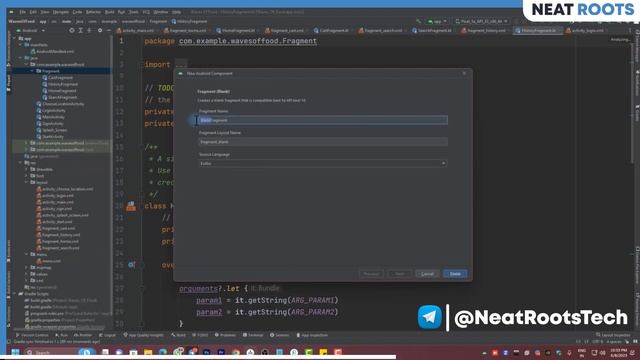Open the Help menu
The height and width of the screenshot is (360, 640).
tap(176, 12)
